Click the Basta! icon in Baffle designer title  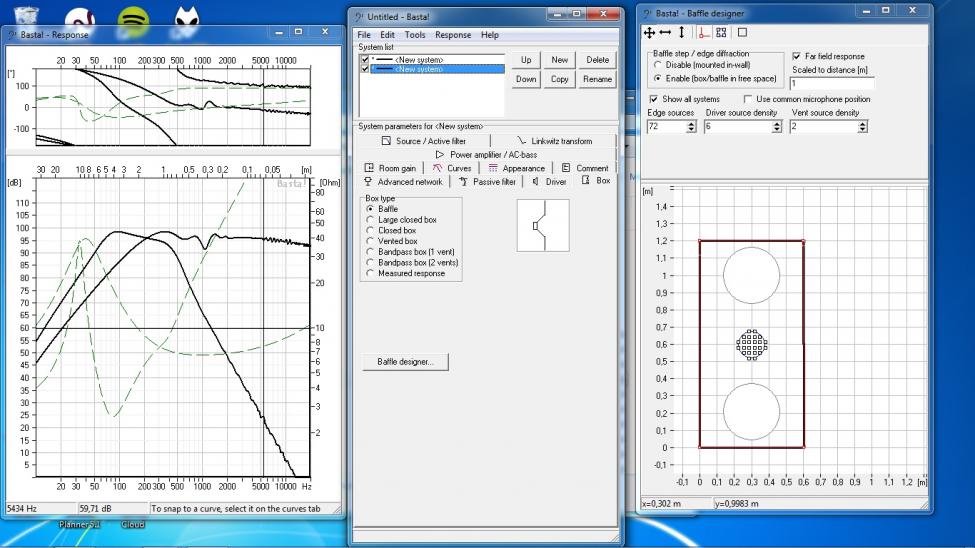[647, 13]
